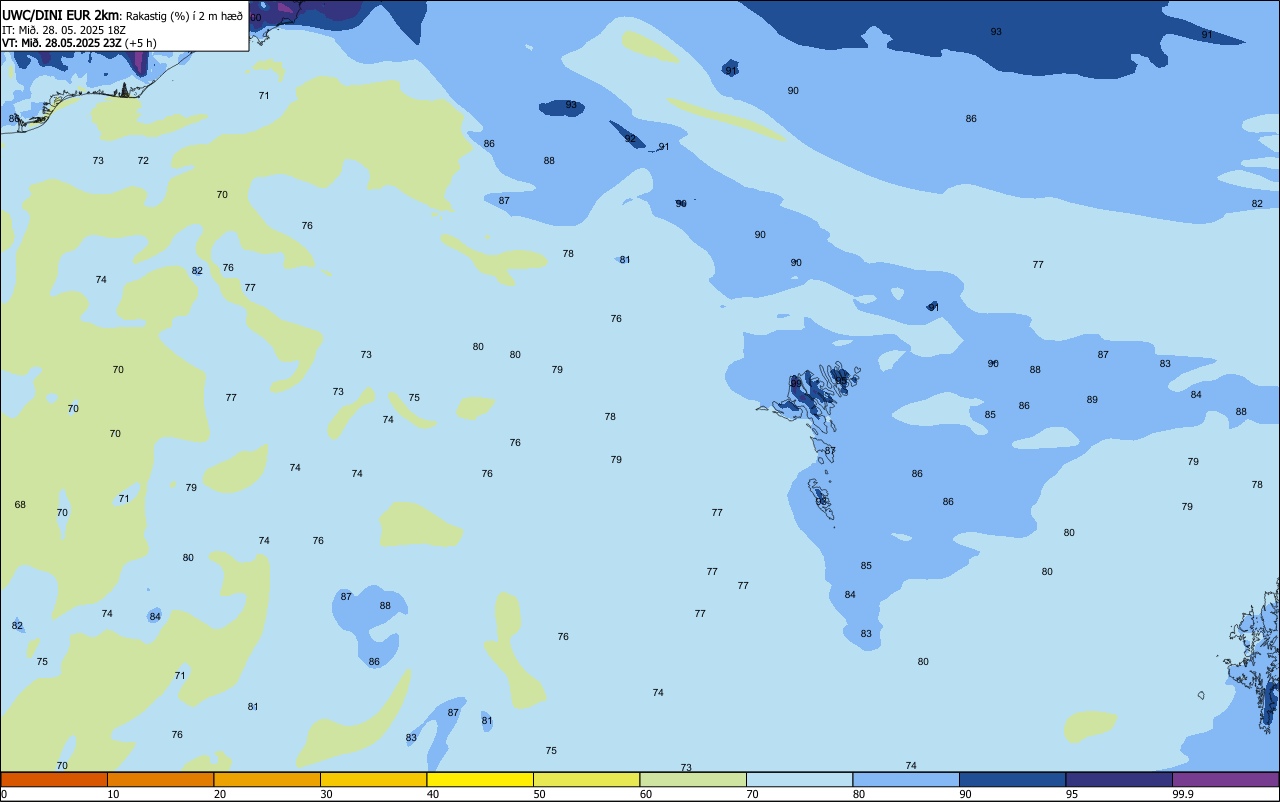
Task: Click the dark orange 0–10 legend segment
Action: (54, 779)
